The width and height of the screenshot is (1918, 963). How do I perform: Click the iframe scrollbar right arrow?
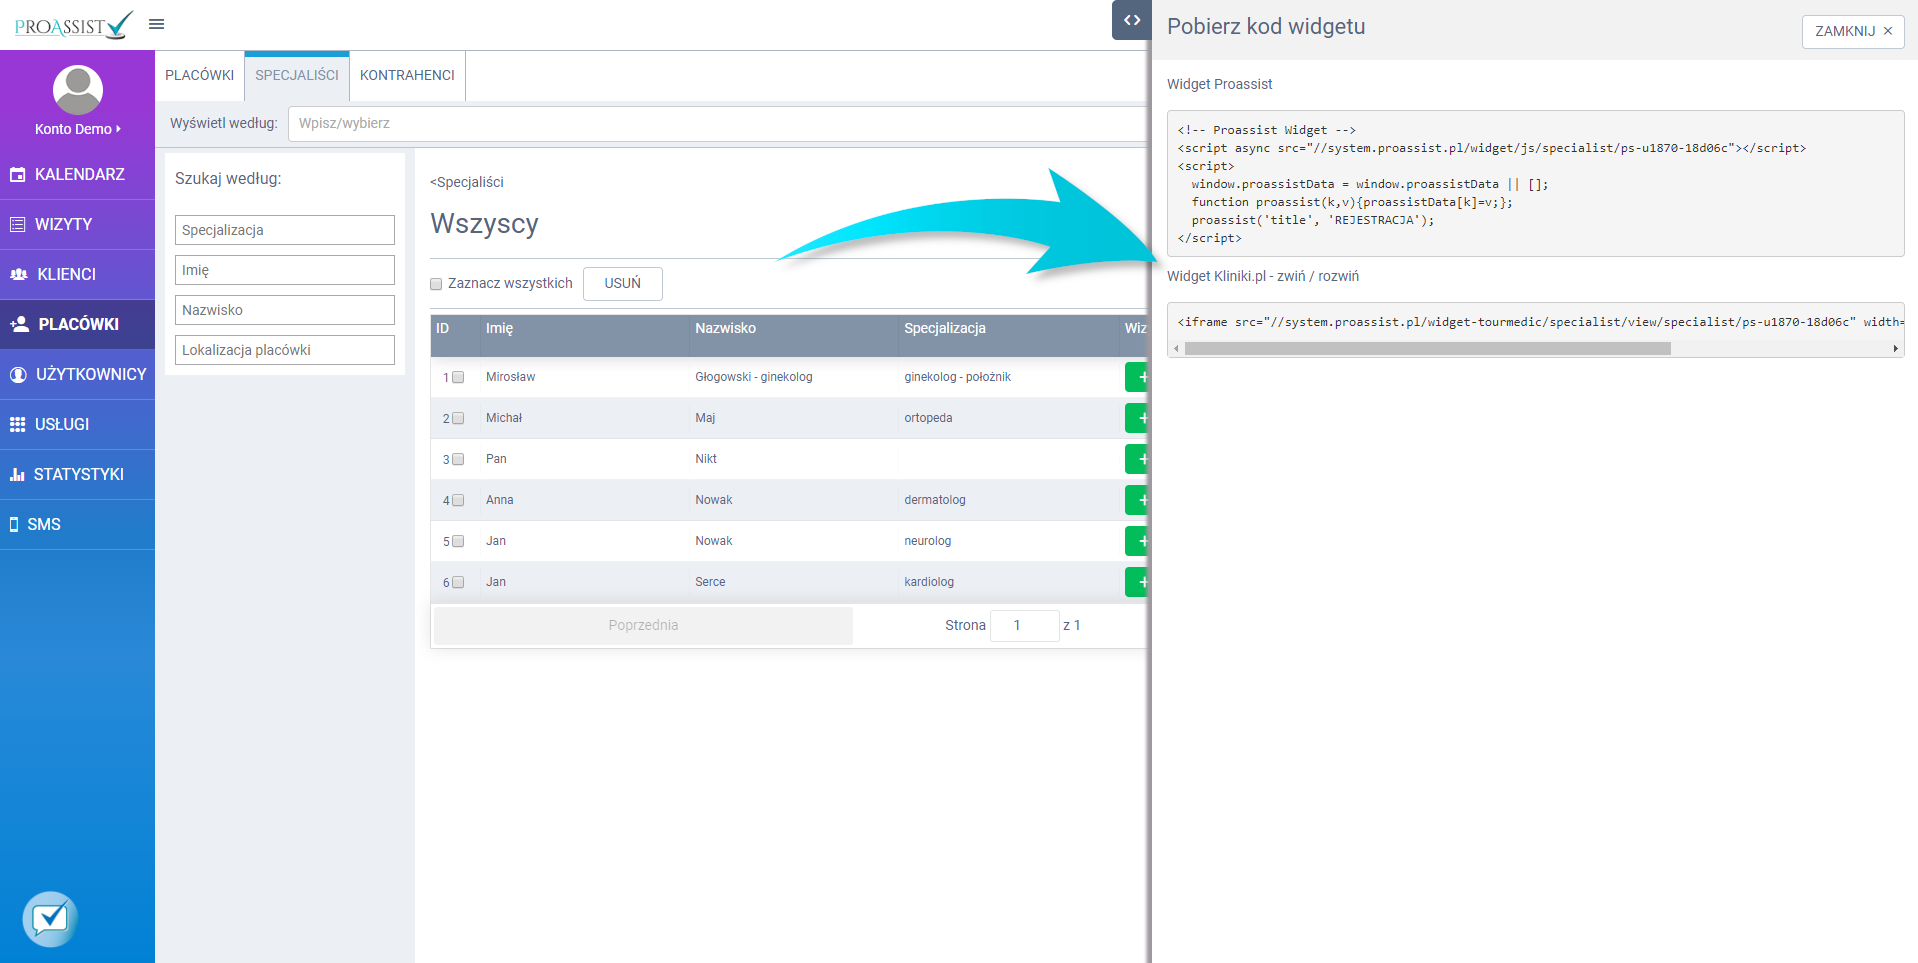tap(1895, 349)
